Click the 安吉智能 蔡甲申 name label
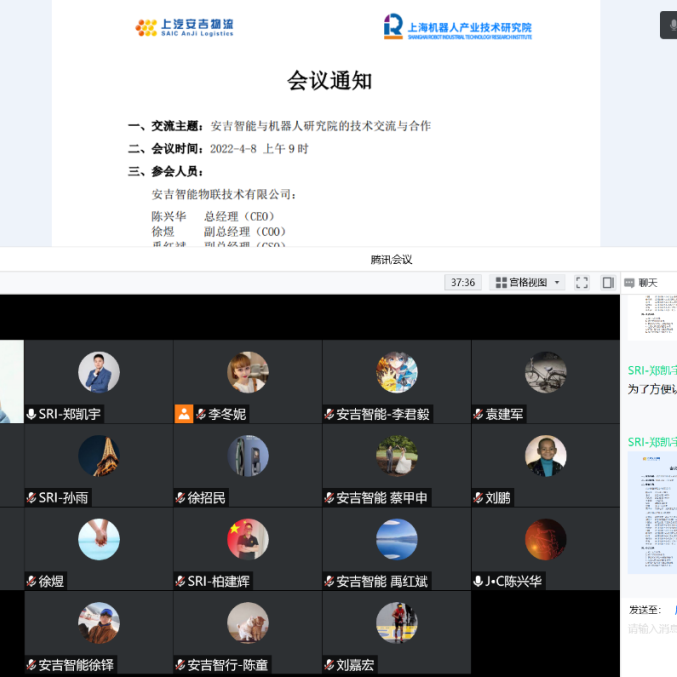The height and width of the screenshot is (677, 677). pos(382,498)
